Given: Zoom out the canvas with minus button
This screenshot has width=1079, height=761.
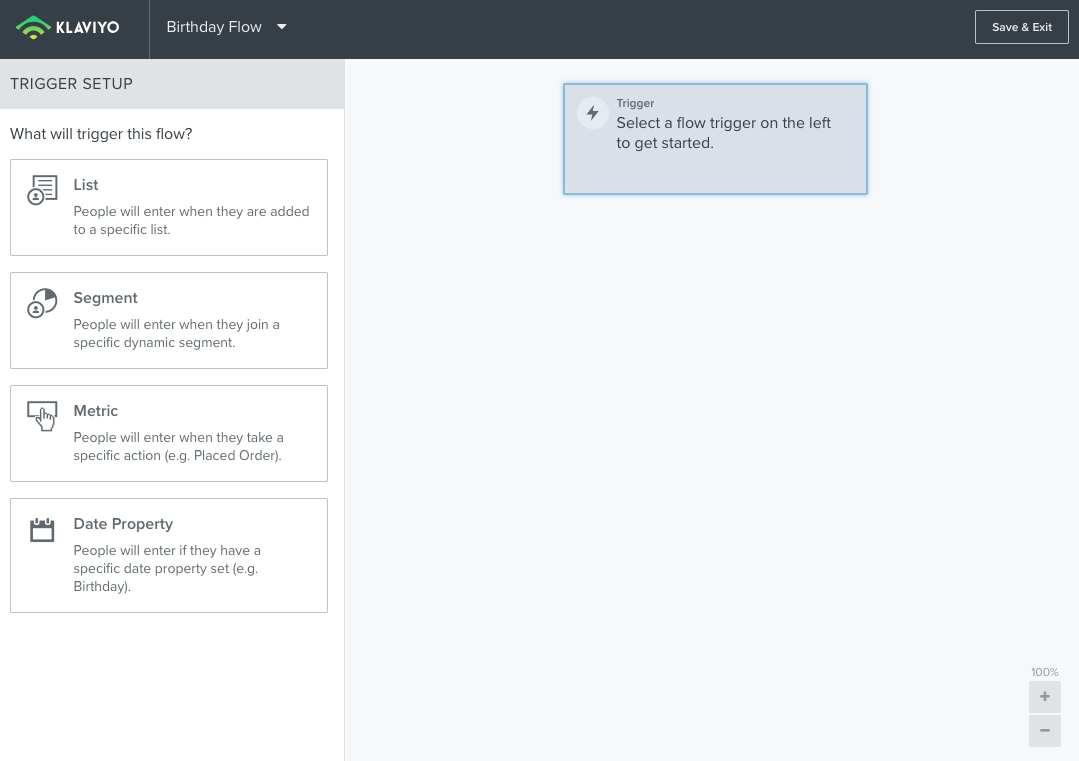Looking at the screenshot, I should (1045, 731).
